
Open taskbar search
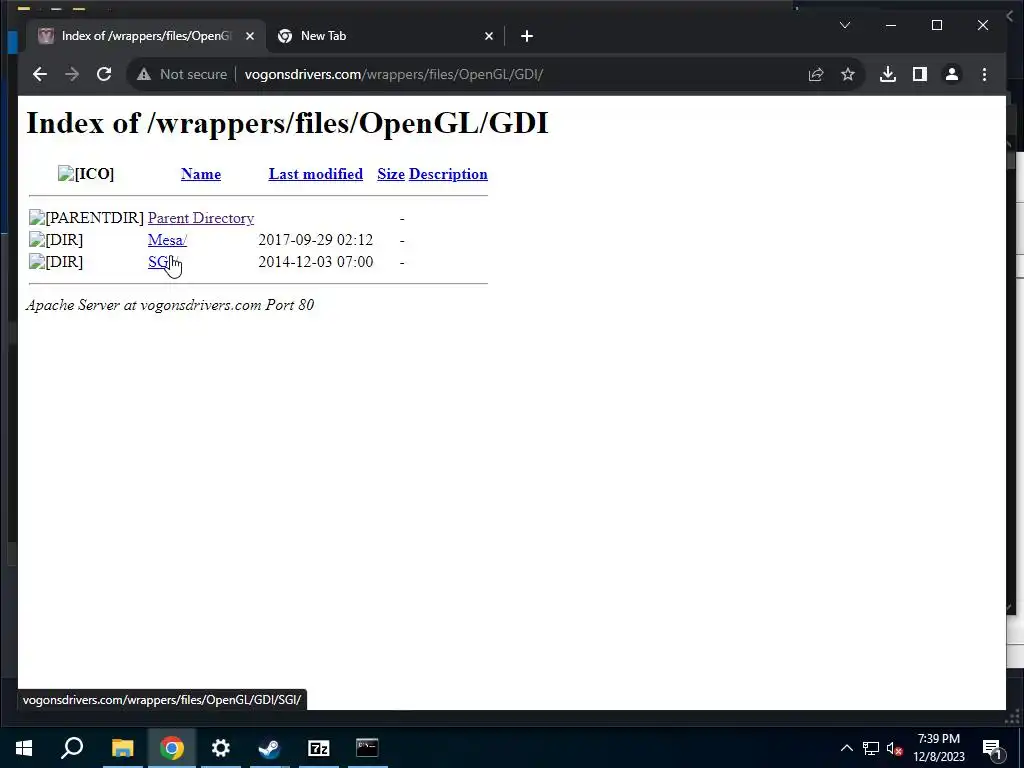pyautogui.click(x=72, y=748)
